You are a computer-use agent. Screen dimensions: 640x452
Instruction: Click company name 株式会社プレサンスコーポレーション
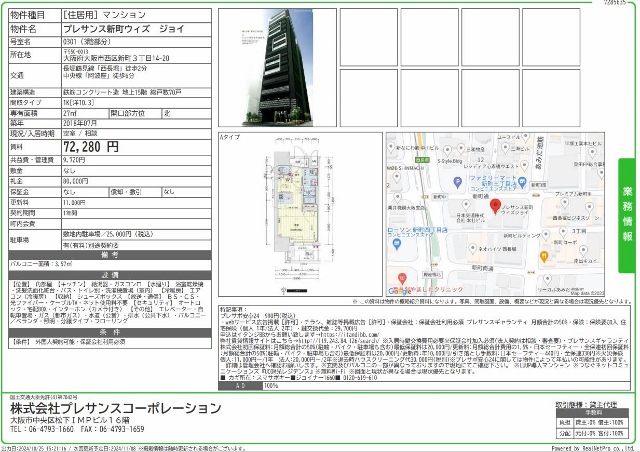pos(116,408)
